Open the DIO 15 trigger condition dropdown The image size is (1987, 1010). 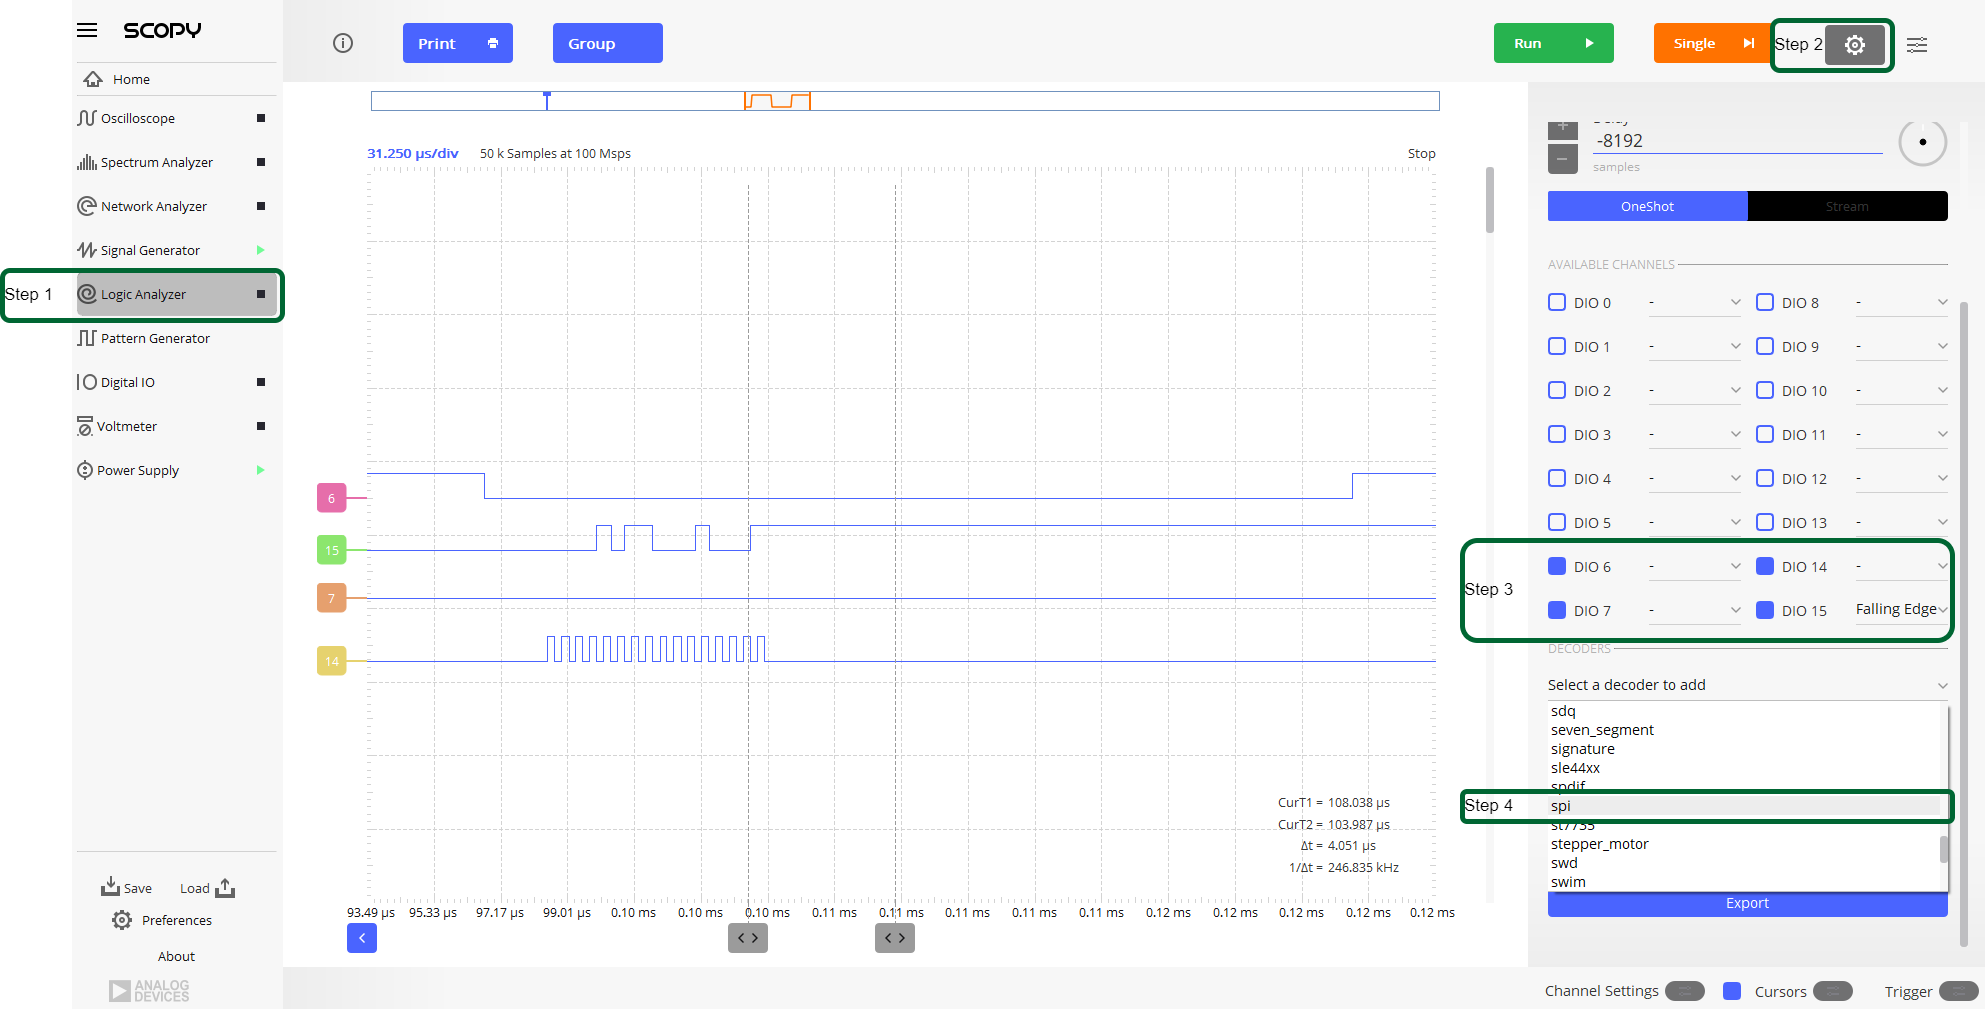(1900, 608)
